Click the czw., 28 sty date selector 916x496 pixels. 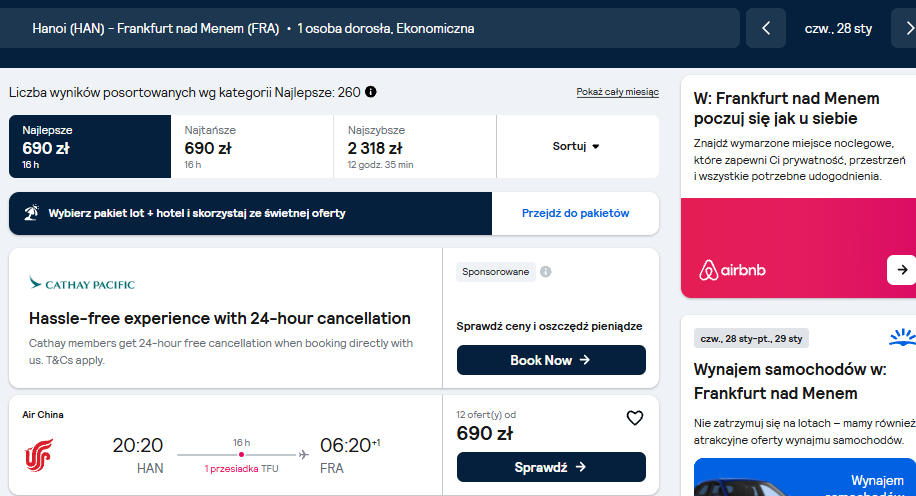point(838,28)
